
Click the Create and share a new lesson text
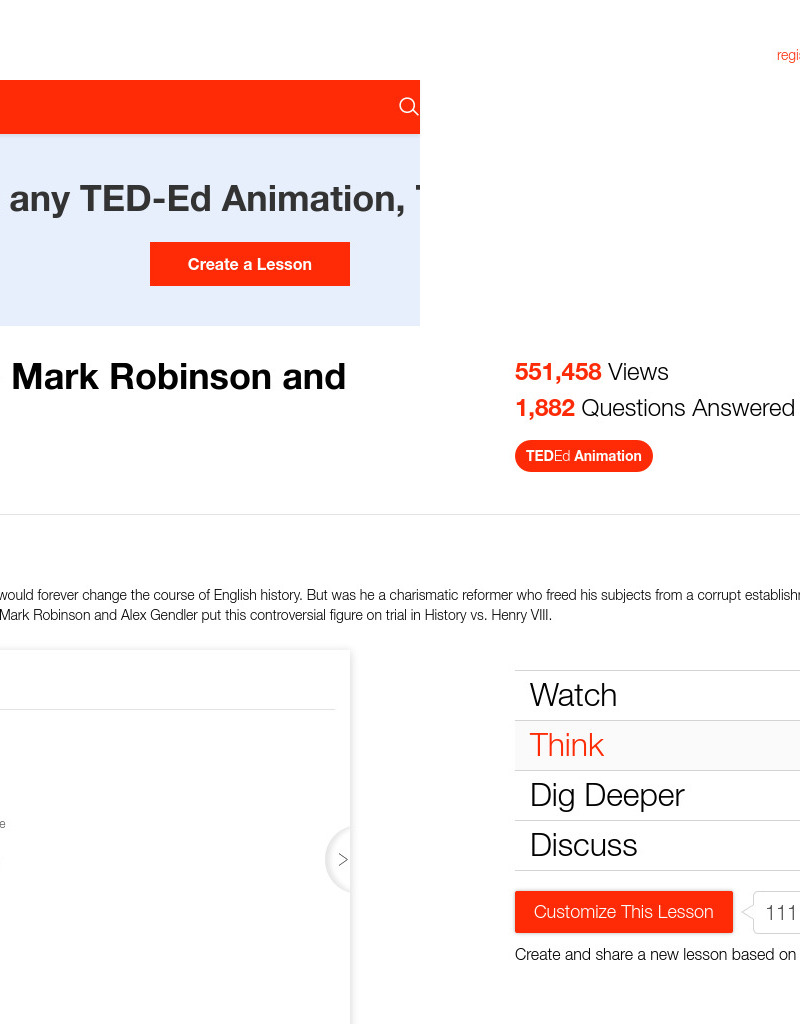click(x=655, y=954)
